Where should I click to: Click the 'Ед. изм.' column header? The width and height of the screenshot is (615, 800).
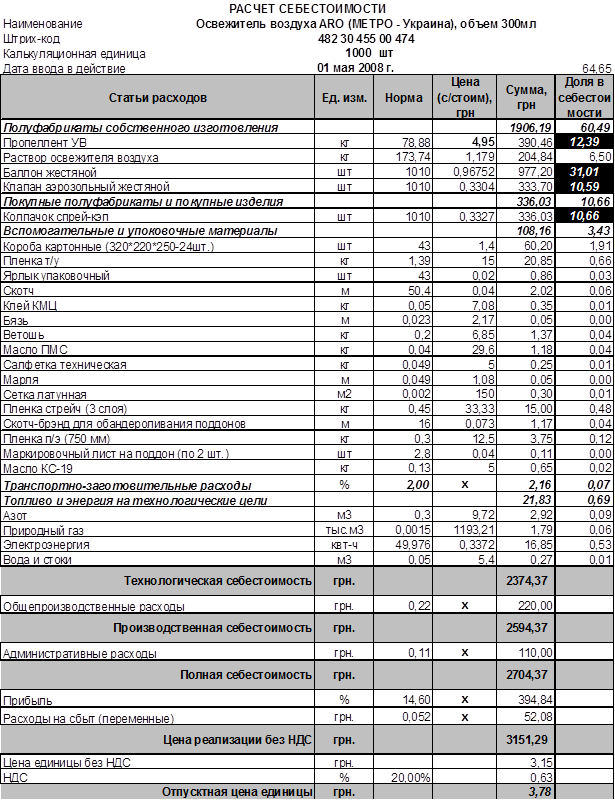[x=344, y=99]
